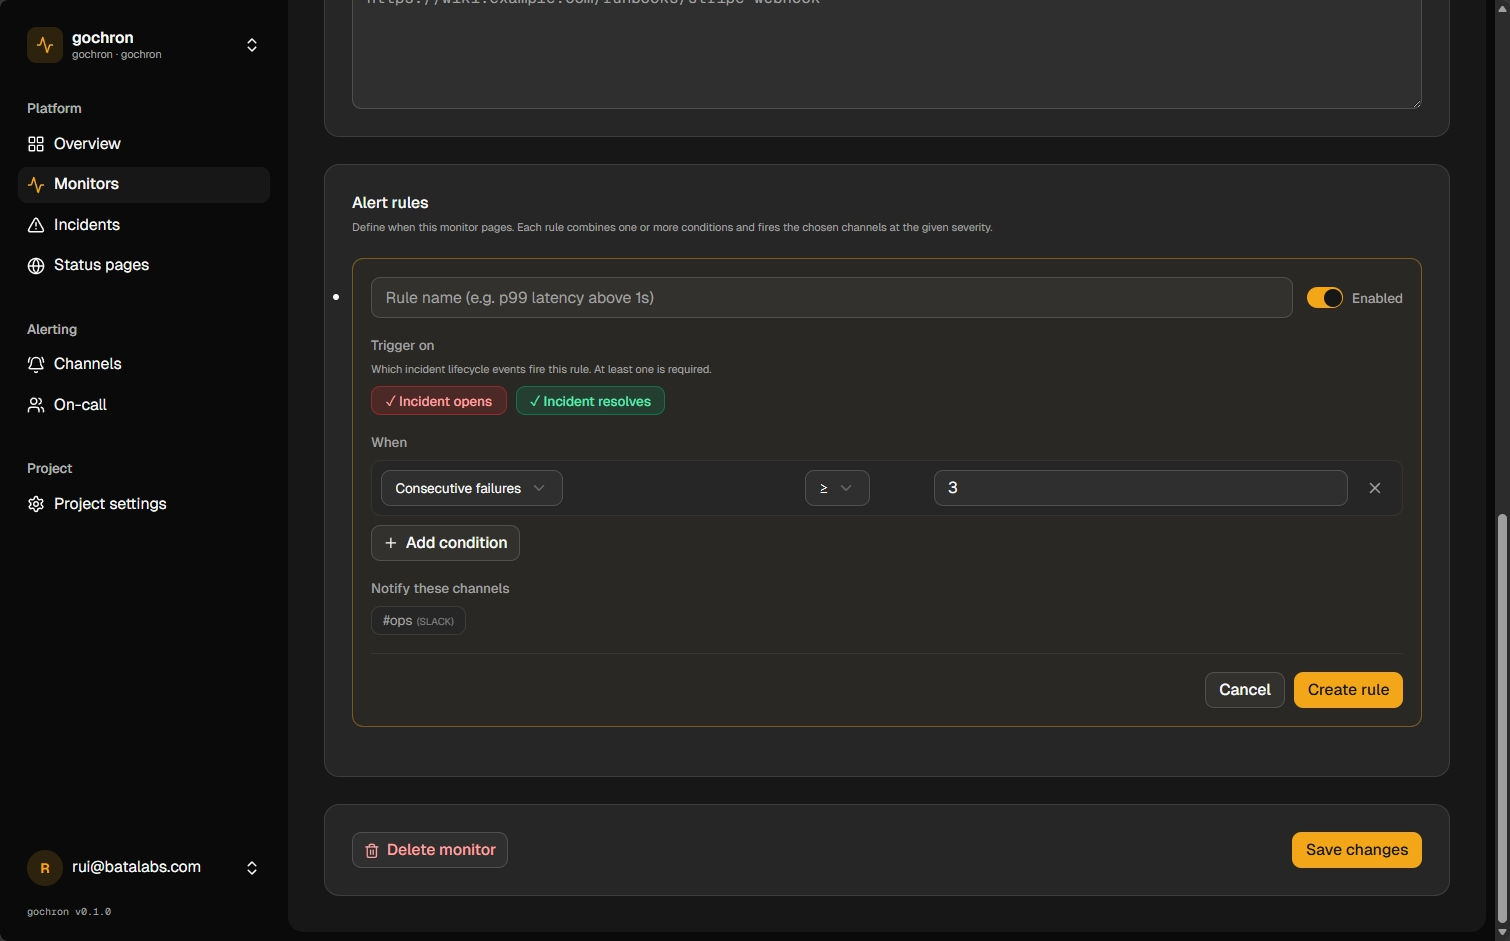
Task: Open Overview in the sidebar
Action: 144,144
